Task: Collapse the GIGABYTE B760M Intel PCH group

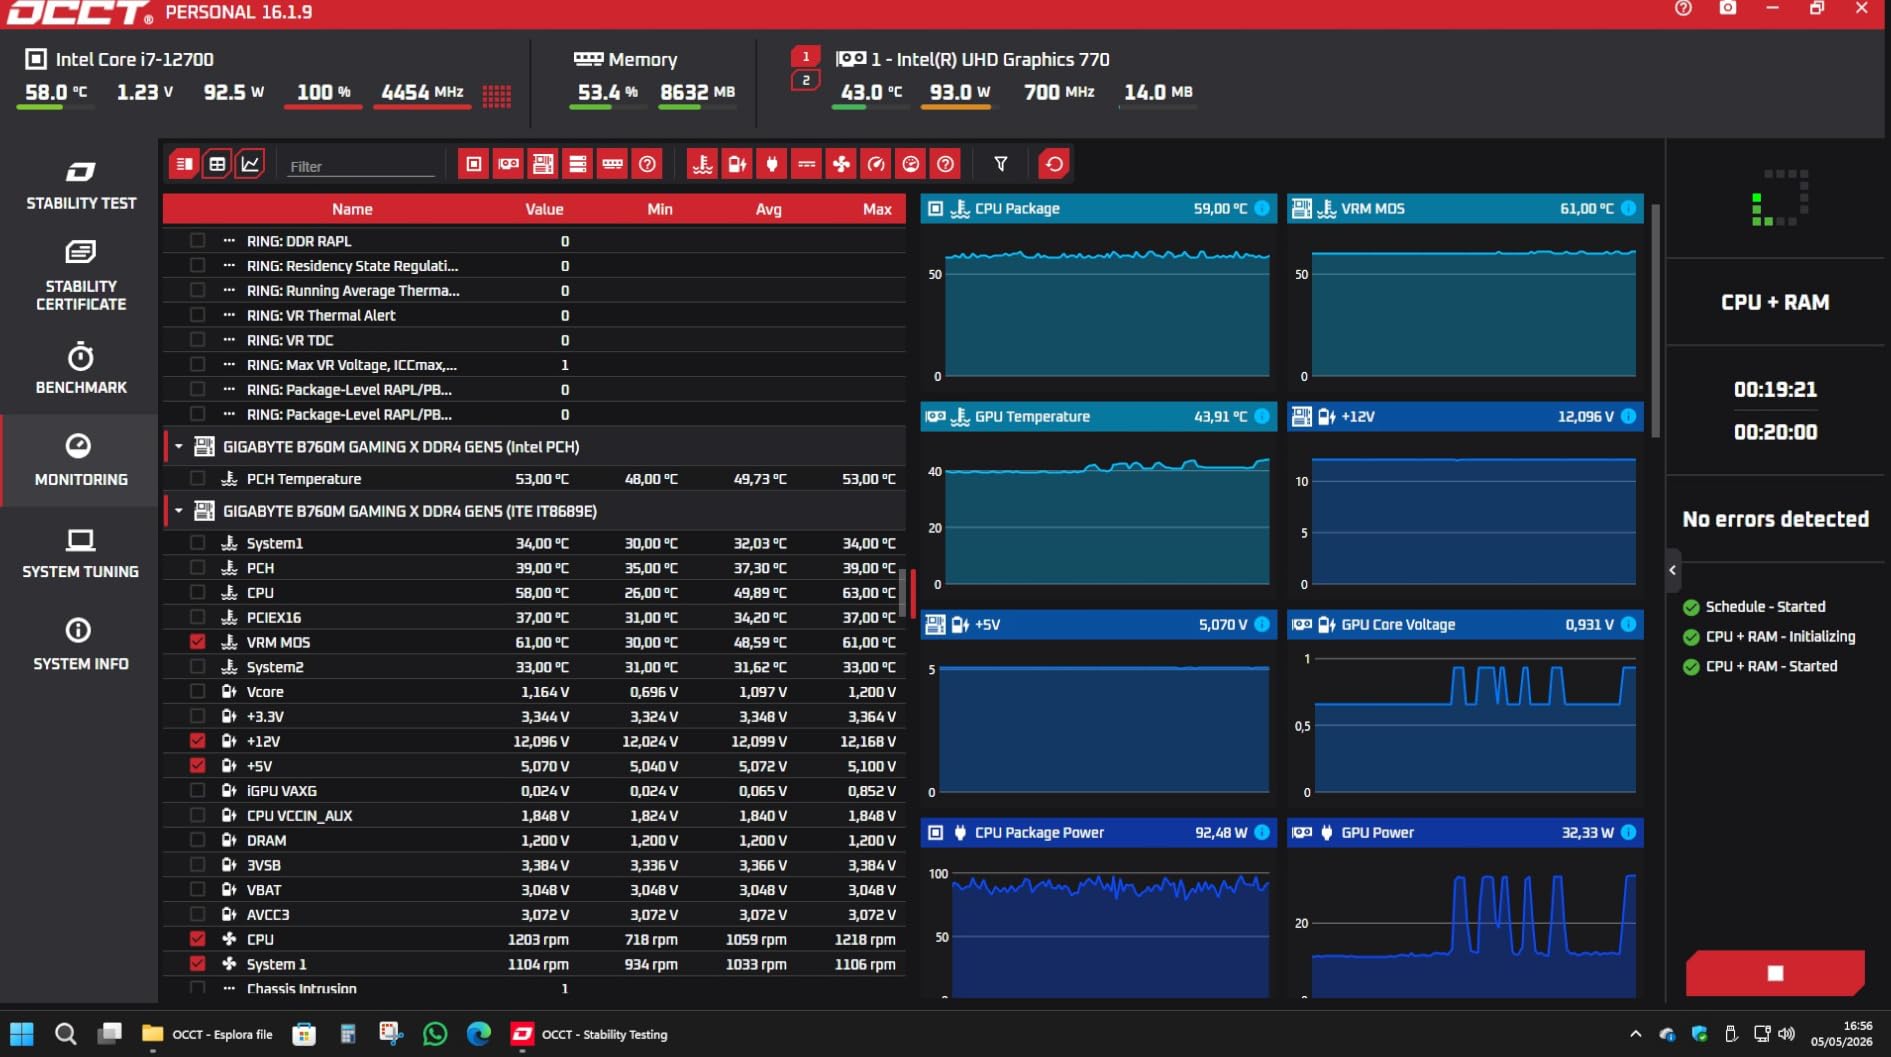Action: click(179, 447)
